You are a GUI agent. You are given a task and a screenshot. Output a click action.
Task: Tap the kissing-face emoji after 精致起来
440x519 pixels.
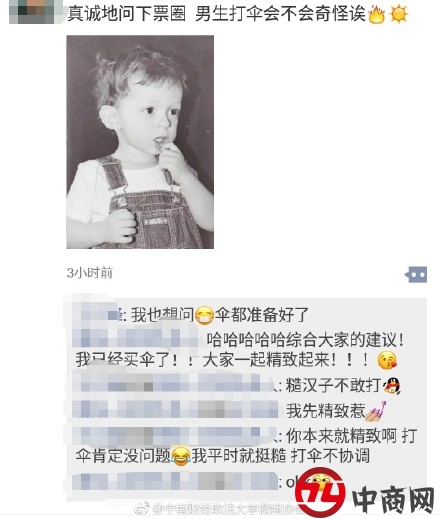click(x=387, y=361)
